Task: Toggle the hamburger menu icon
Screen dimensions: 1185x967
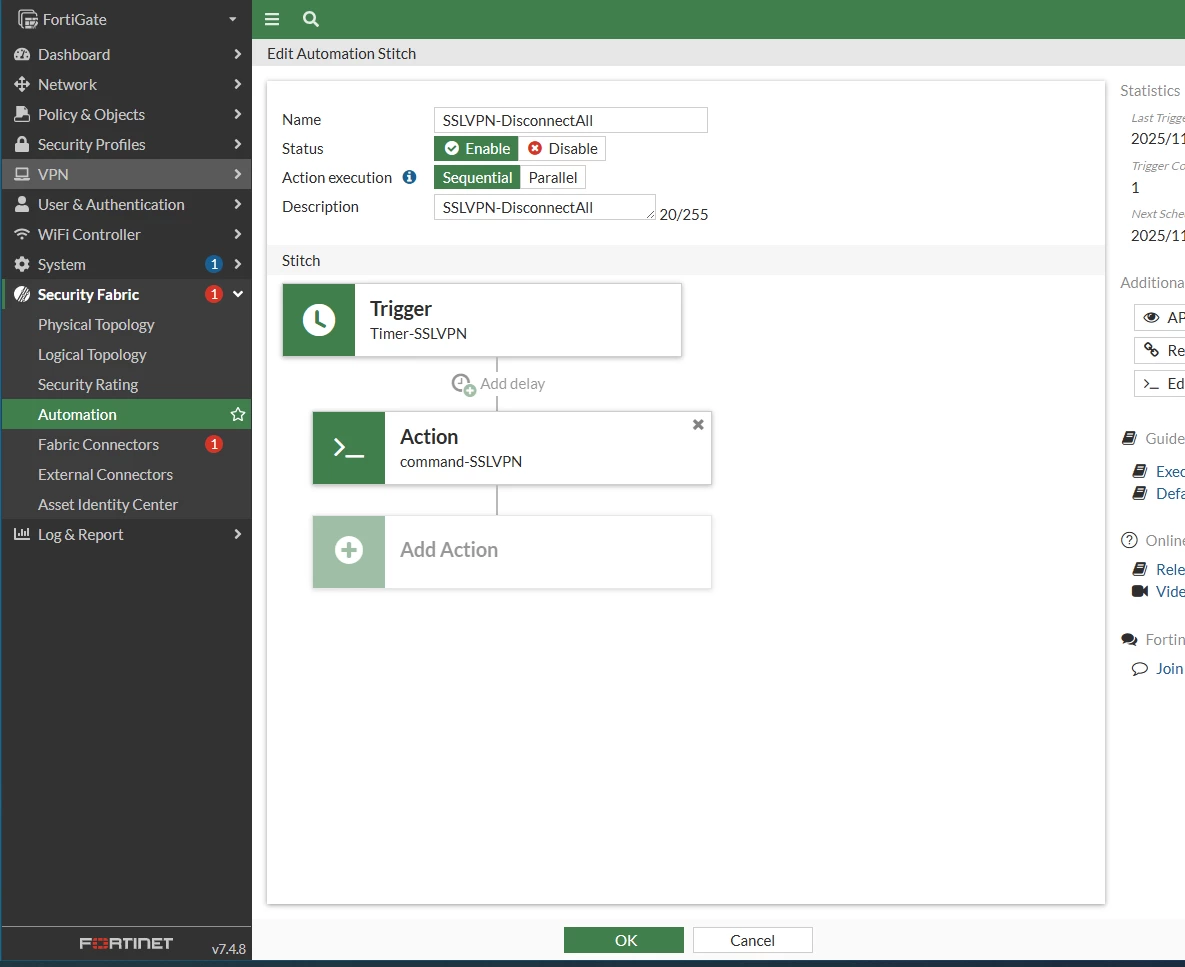Action: point(272,19)
